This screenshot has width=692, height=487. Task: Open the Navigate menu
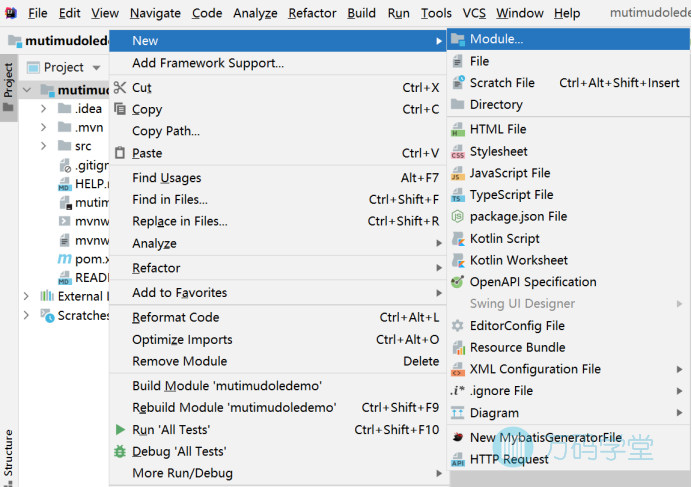155,13
